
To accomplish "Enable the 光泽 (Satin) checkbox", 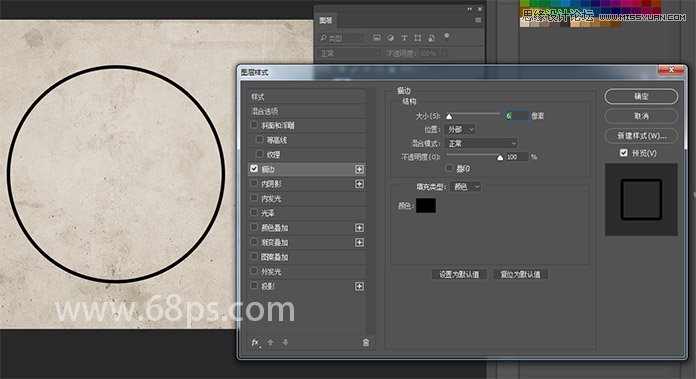I will point(254,212).
